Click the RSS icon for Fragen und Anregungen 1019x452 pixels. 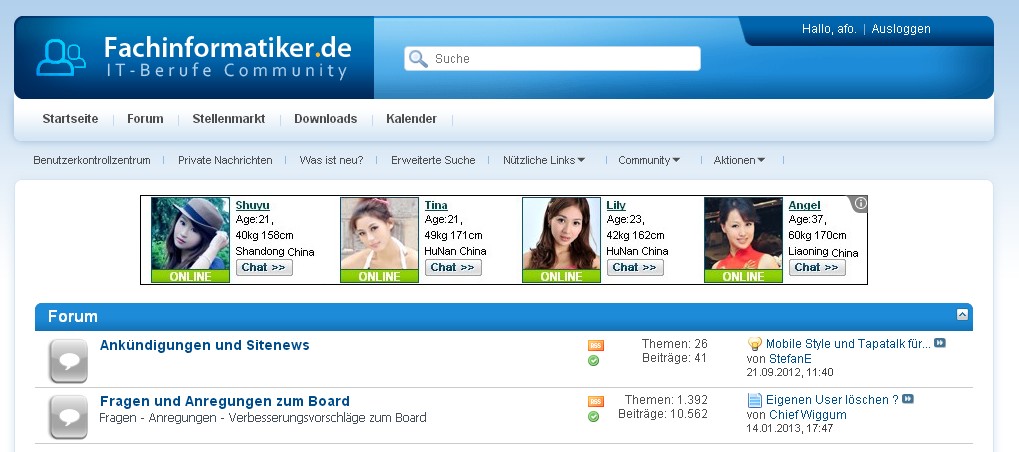point(595,401)
